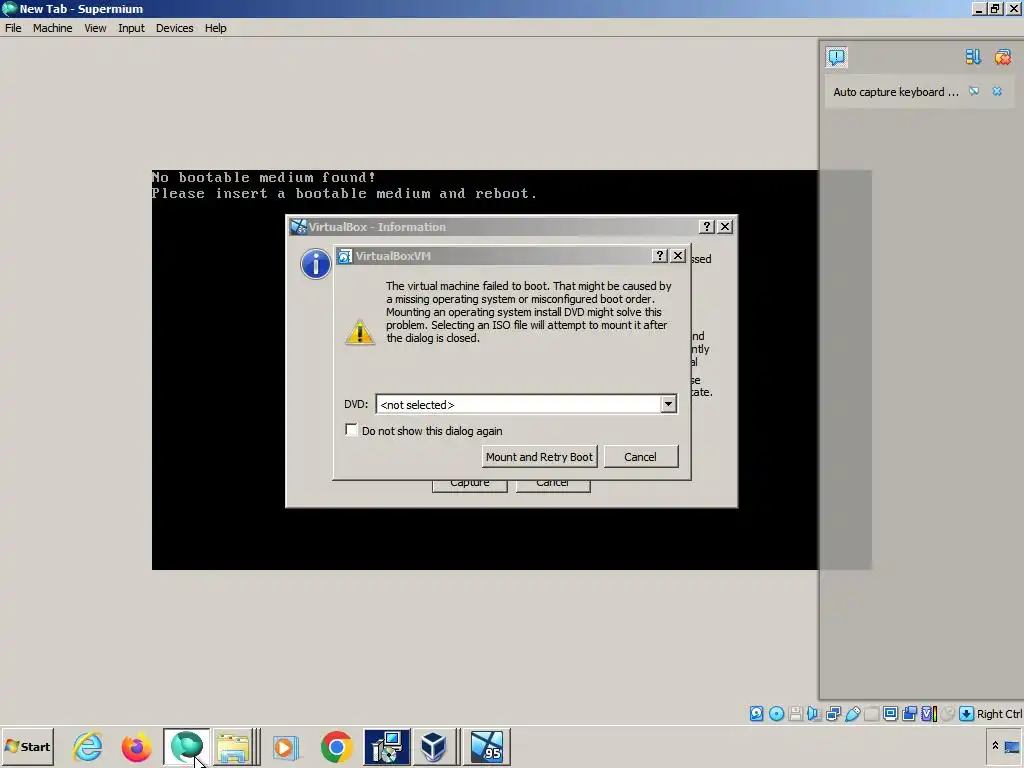Click the blue information icon in dialog
Screen dimensions: 1024x768
[315, 264]
